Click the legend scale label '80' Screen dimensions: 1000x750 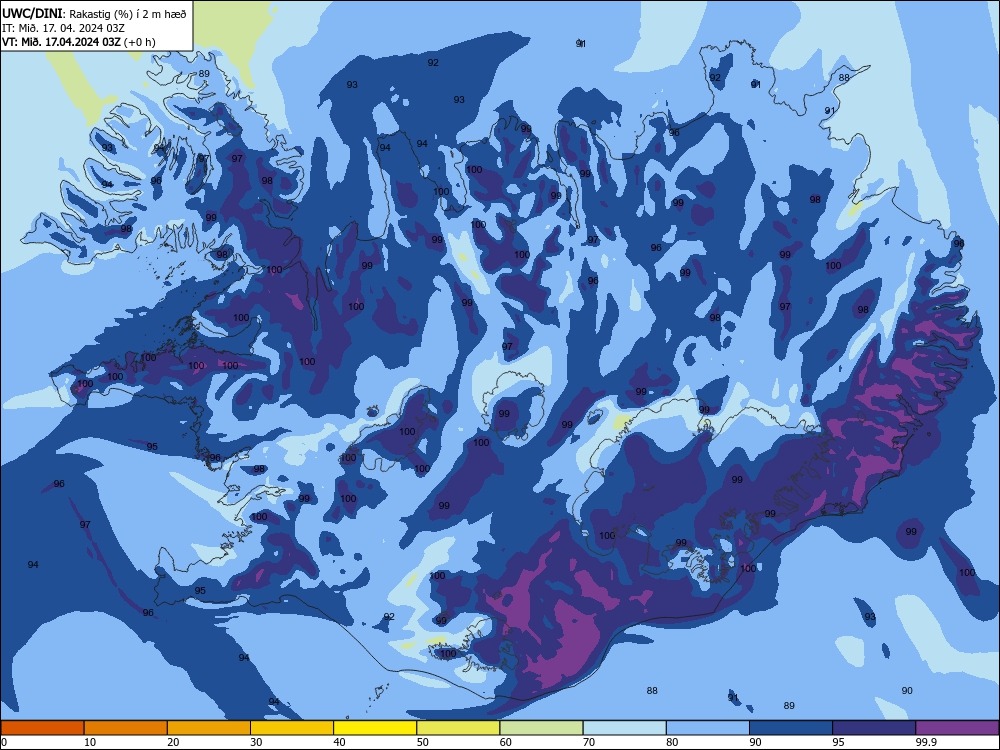[672, 742]
